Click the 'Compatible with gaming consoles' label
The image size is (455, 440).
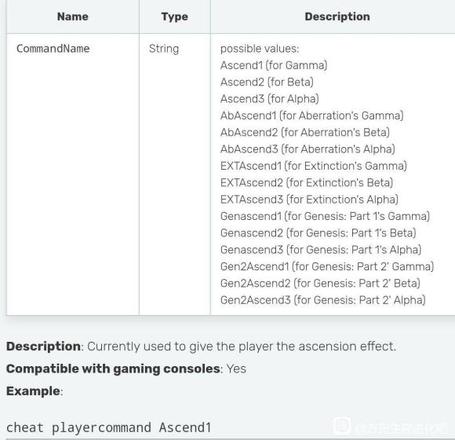click(x=113, y=369)
